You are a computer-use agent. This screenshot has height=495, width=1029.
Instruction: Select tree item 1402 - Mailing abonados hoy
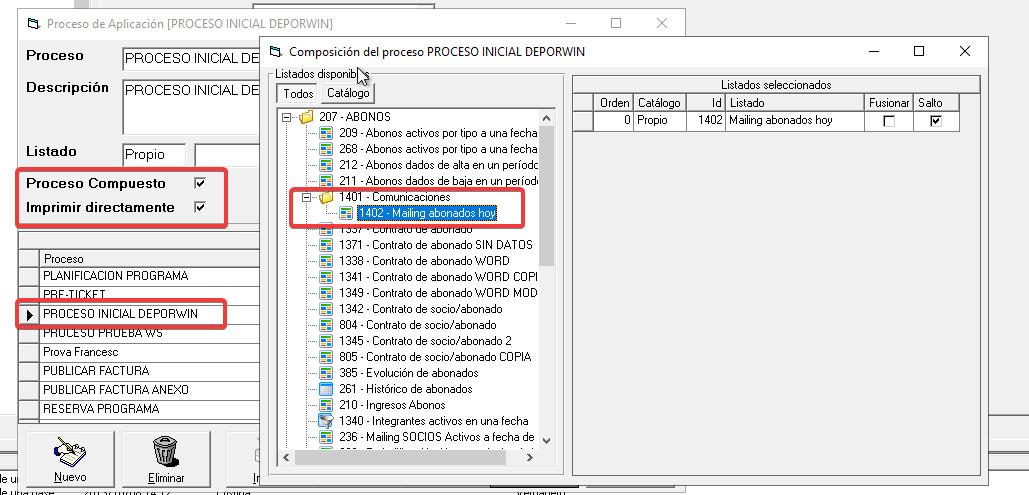[x=427, y=213]
